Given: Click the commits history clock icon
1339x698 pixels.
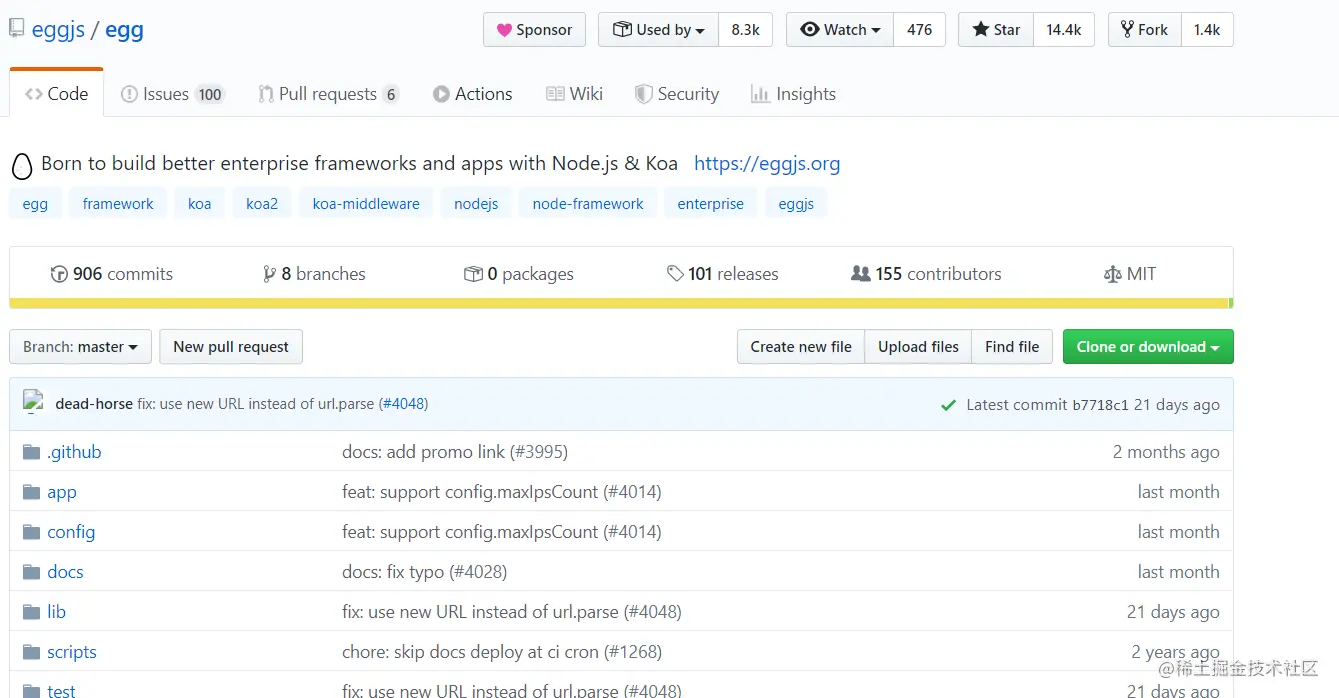Looking at the screenshot, I should point(59,274).
